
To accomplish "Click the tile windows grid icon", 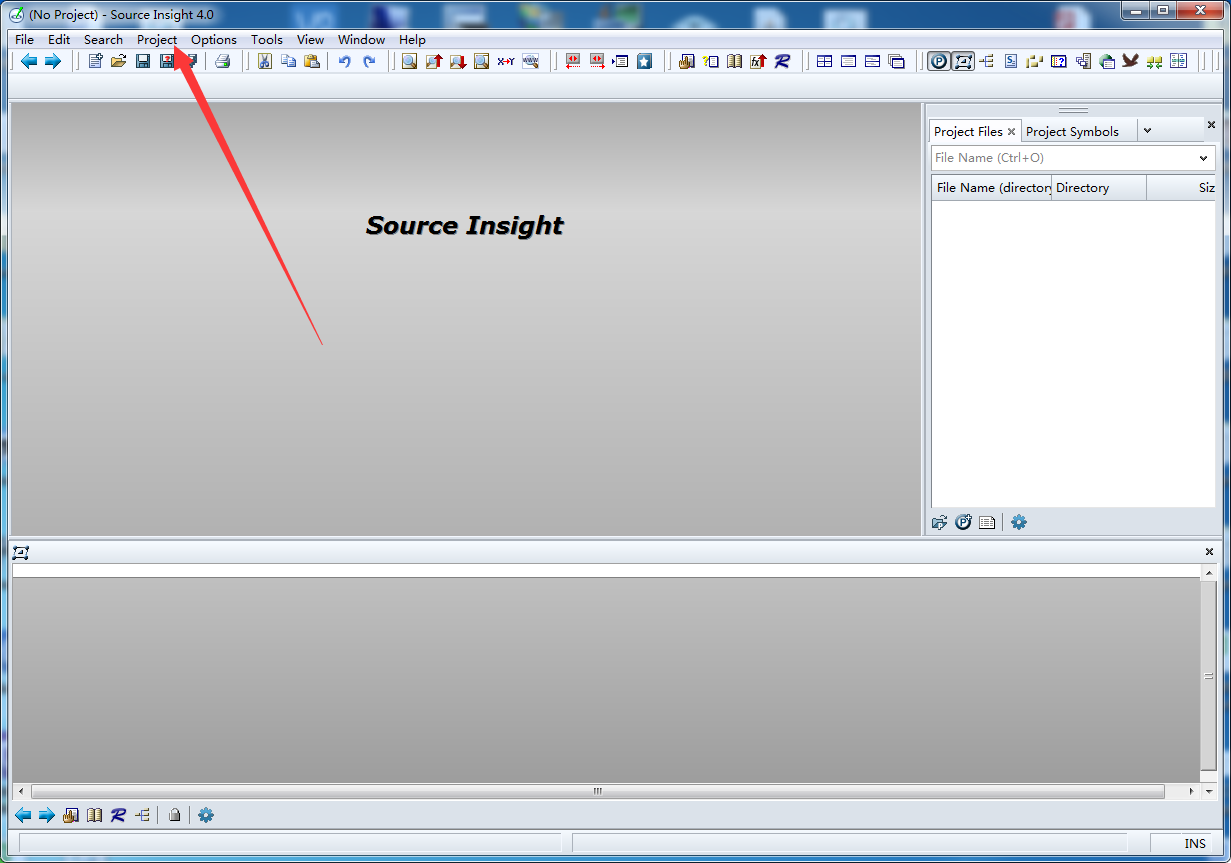I will [824, 61].
